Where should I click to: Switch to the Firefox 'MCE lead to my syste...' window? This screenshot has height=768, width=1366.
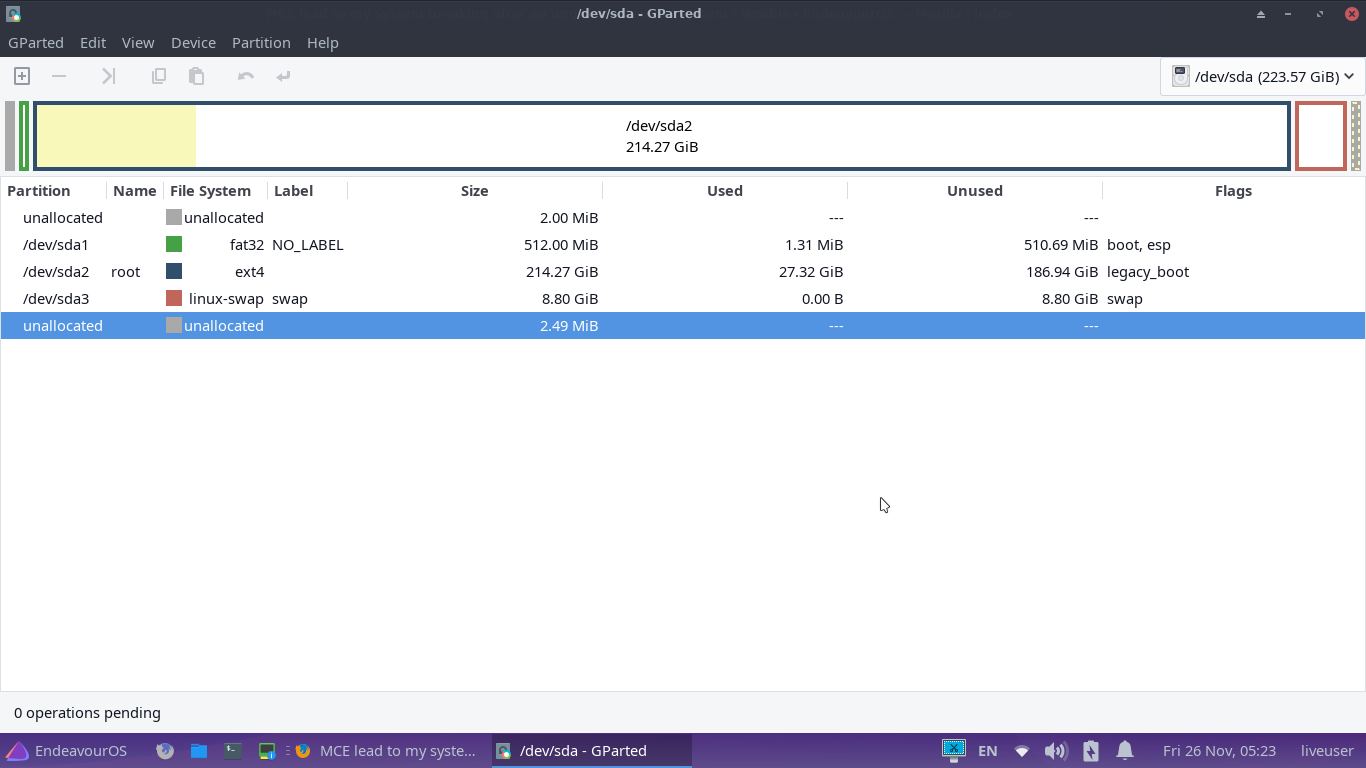coord(386,751)
